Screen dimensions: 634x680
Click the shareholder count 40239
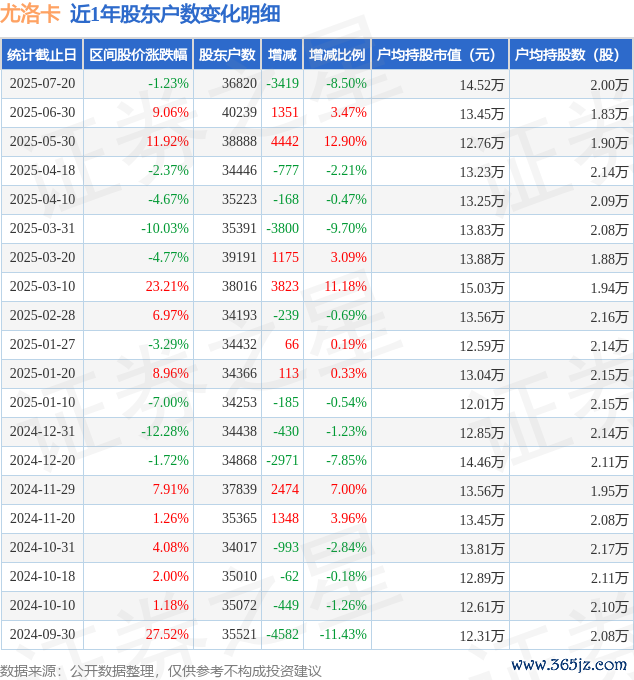[239, 112]
